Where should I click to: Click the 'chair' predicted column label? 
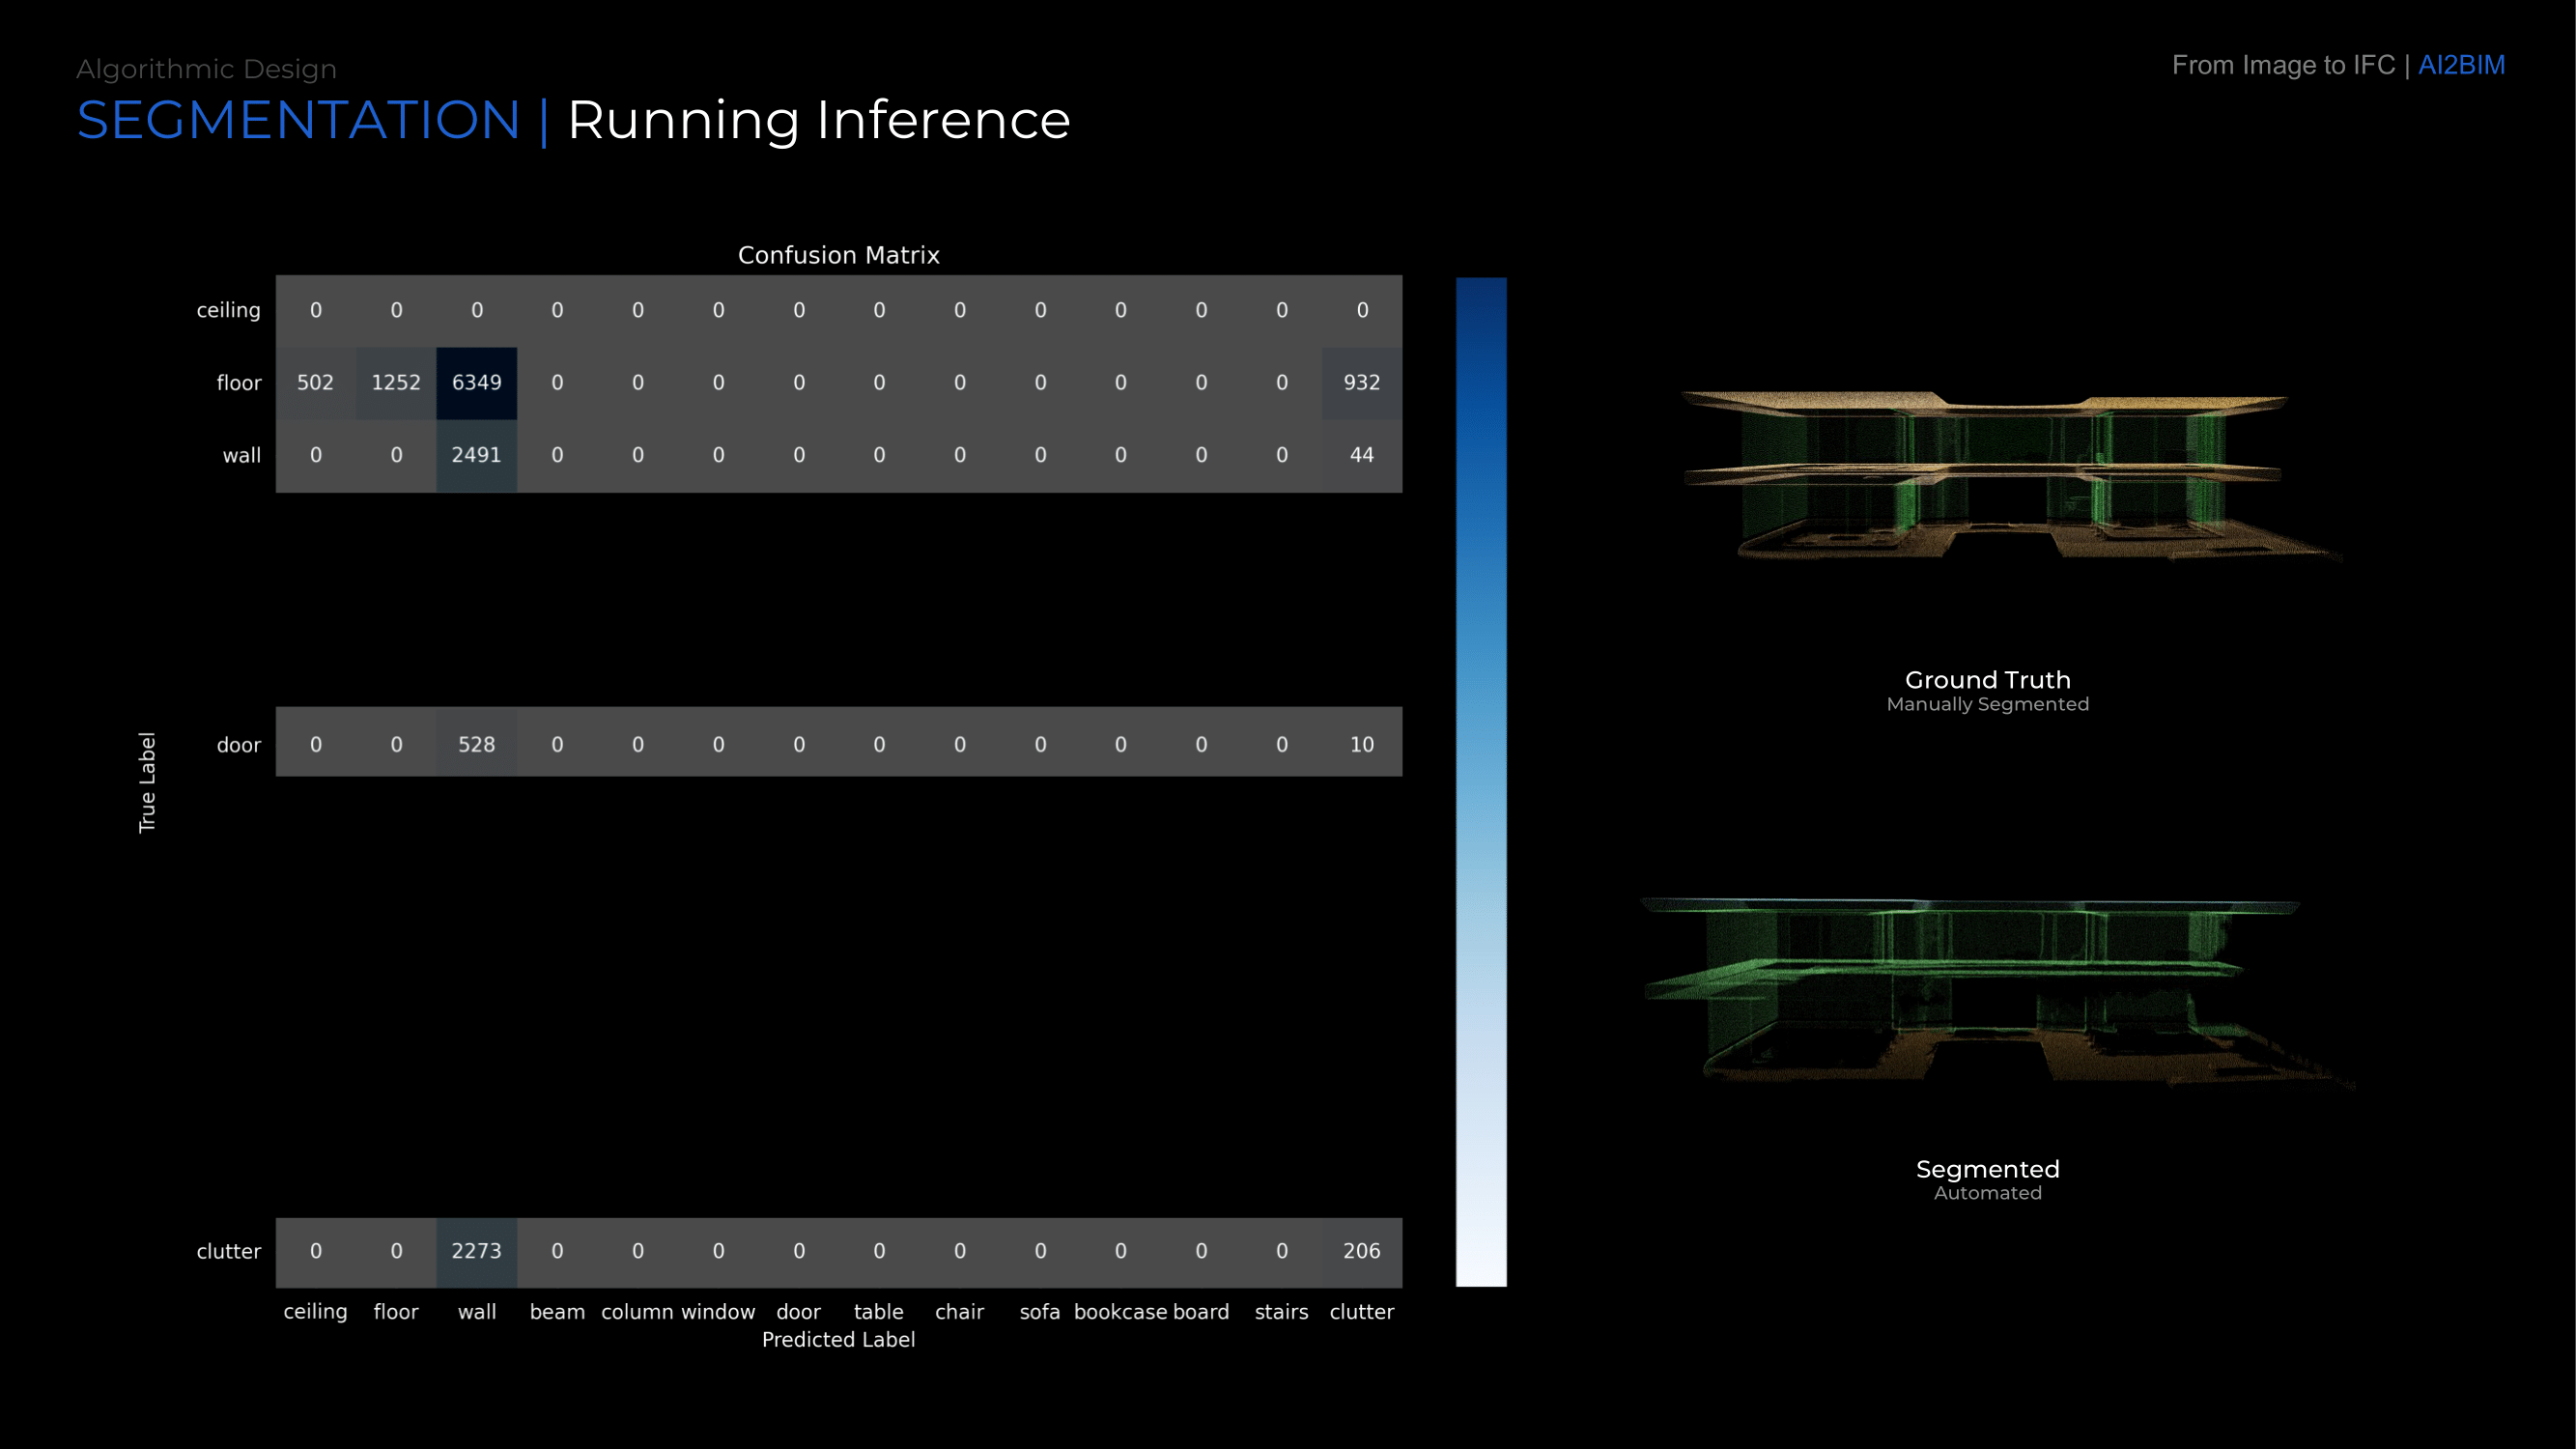[959, 1312]
